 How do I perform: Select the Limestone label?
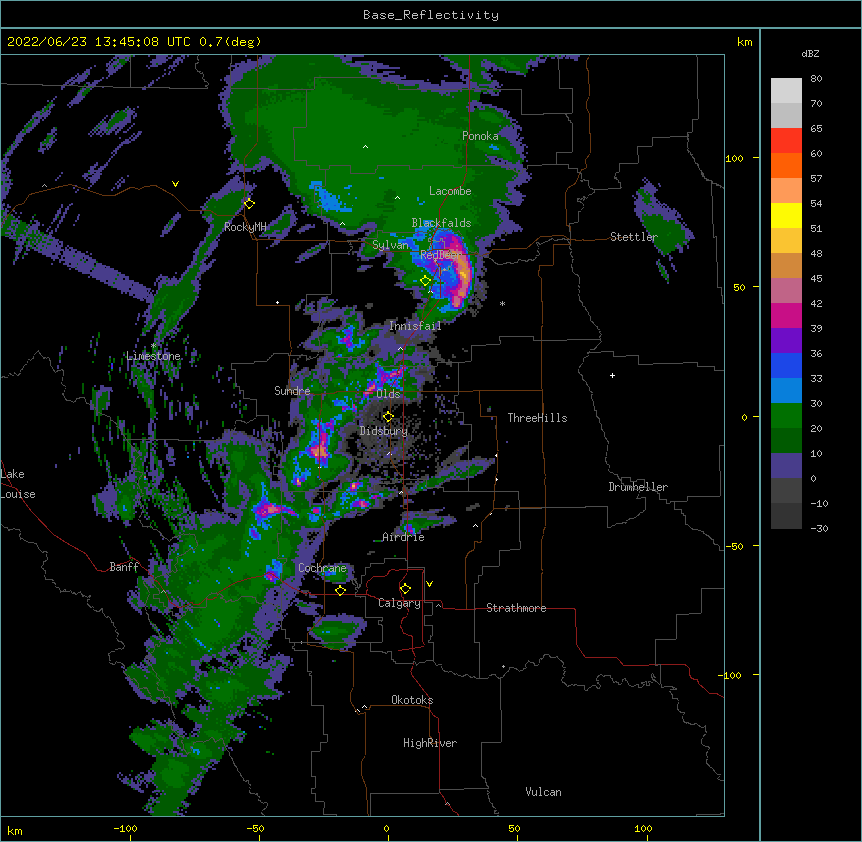point(153,356)
